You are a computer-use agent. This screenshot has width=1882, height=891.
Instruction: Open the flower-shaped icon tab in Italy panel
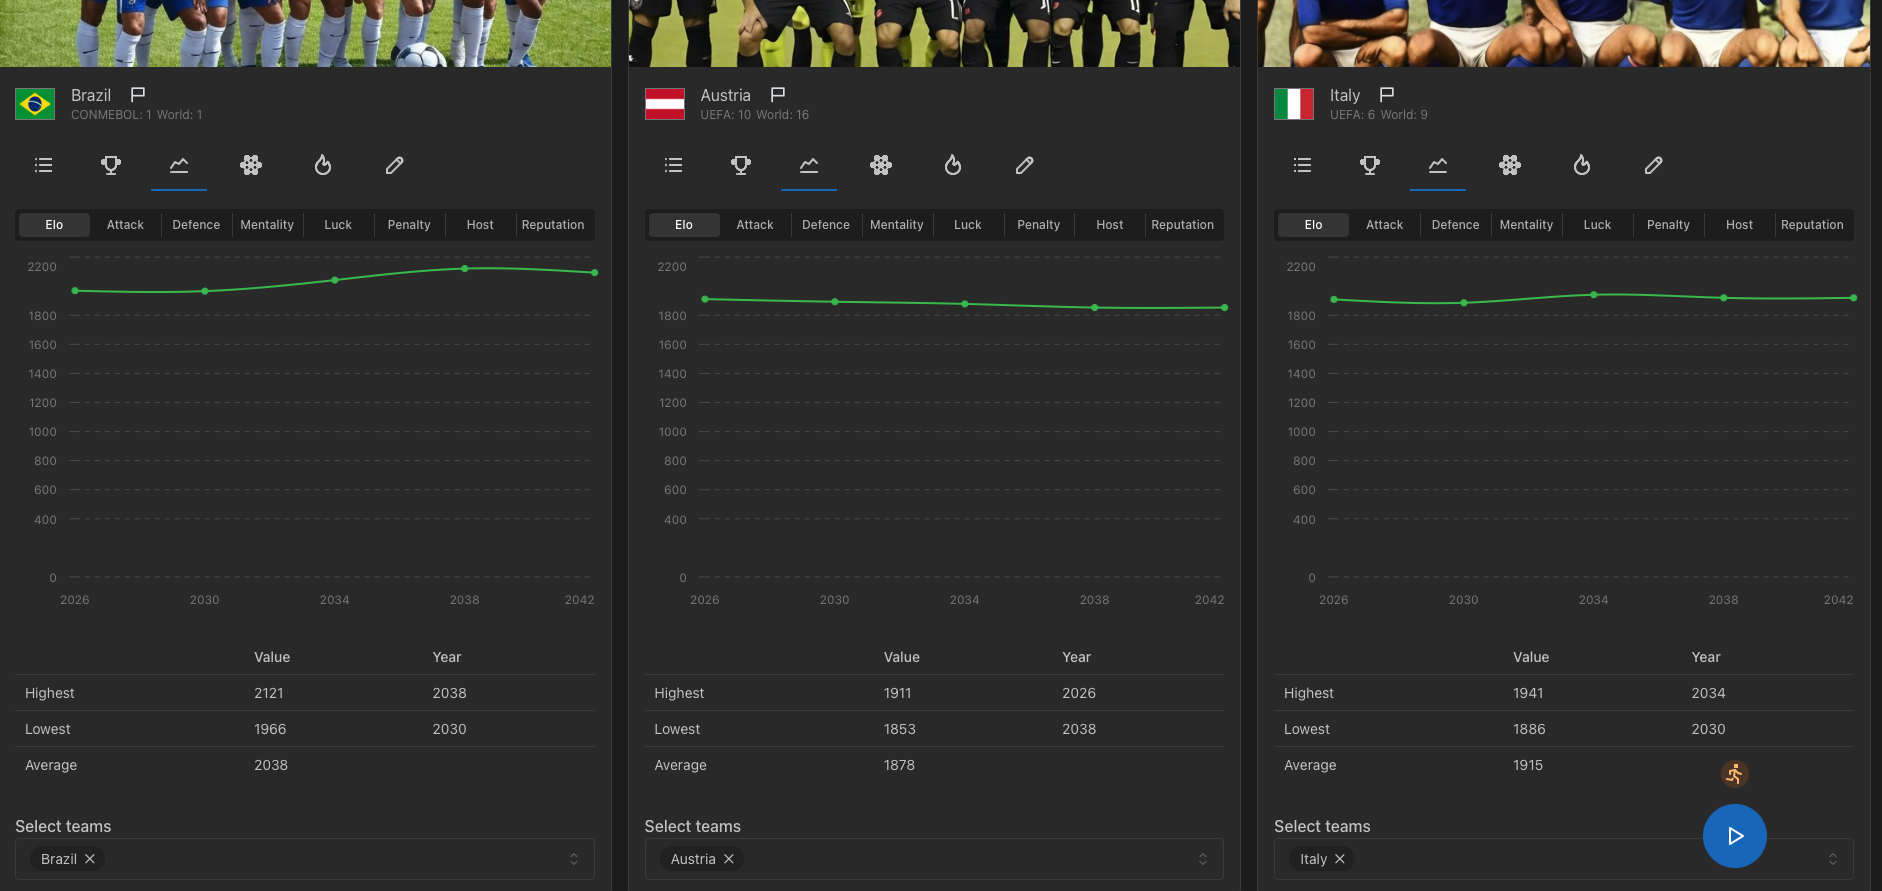[x=1510, y=165]
